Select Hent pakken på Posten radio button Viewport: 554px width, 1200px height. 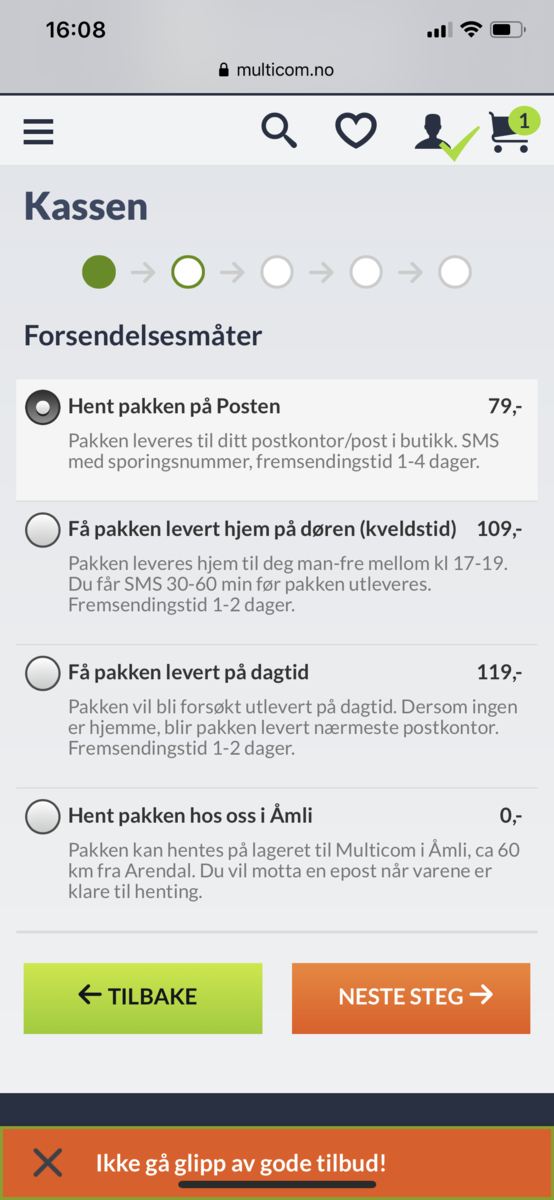click(x=43, y=407)
